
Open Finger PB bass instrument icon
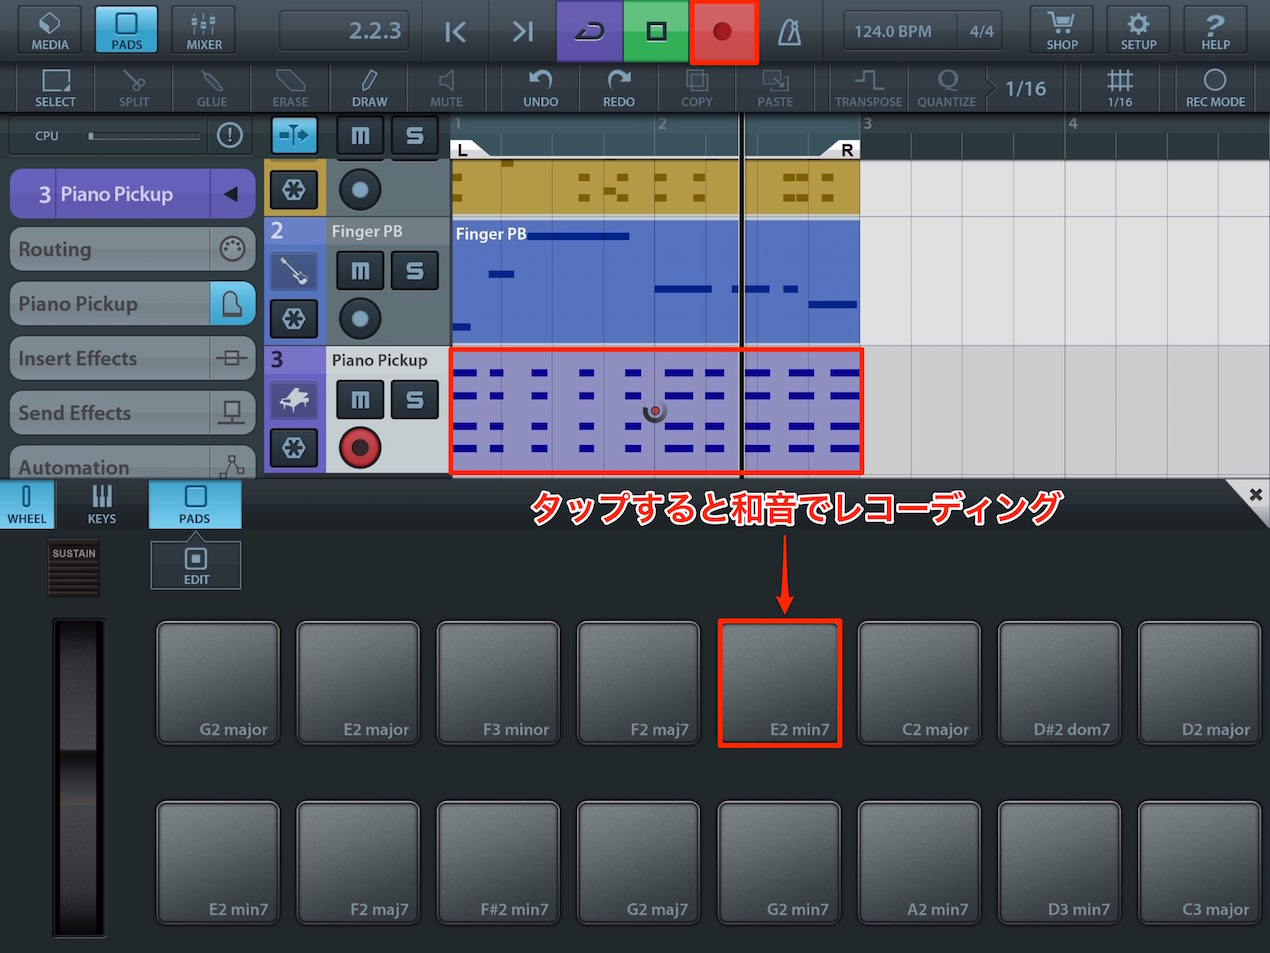pyautogui.click(x=294, y=271)
